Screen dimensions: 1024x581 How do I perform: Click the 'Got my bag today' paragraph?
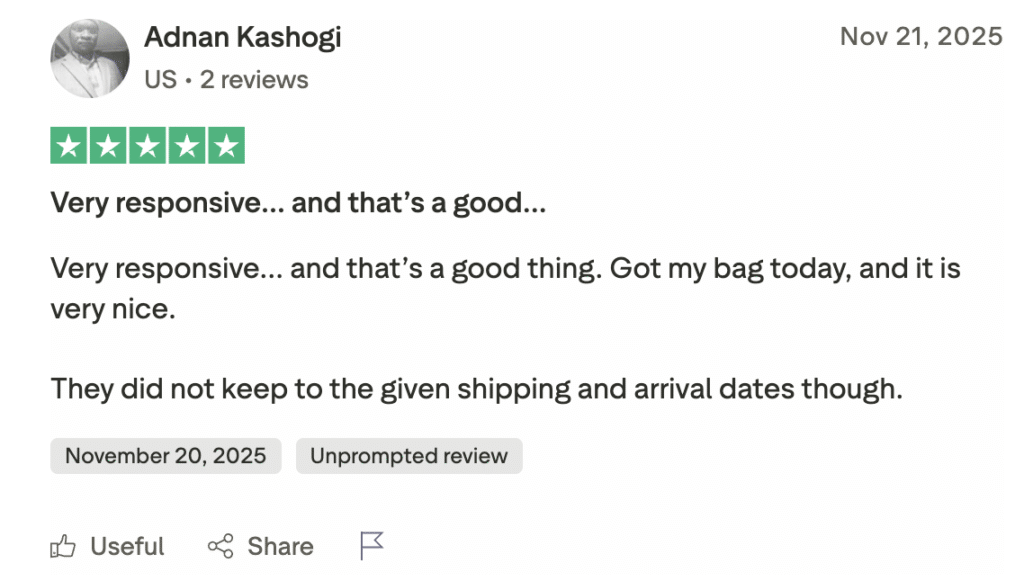[505, 288]
